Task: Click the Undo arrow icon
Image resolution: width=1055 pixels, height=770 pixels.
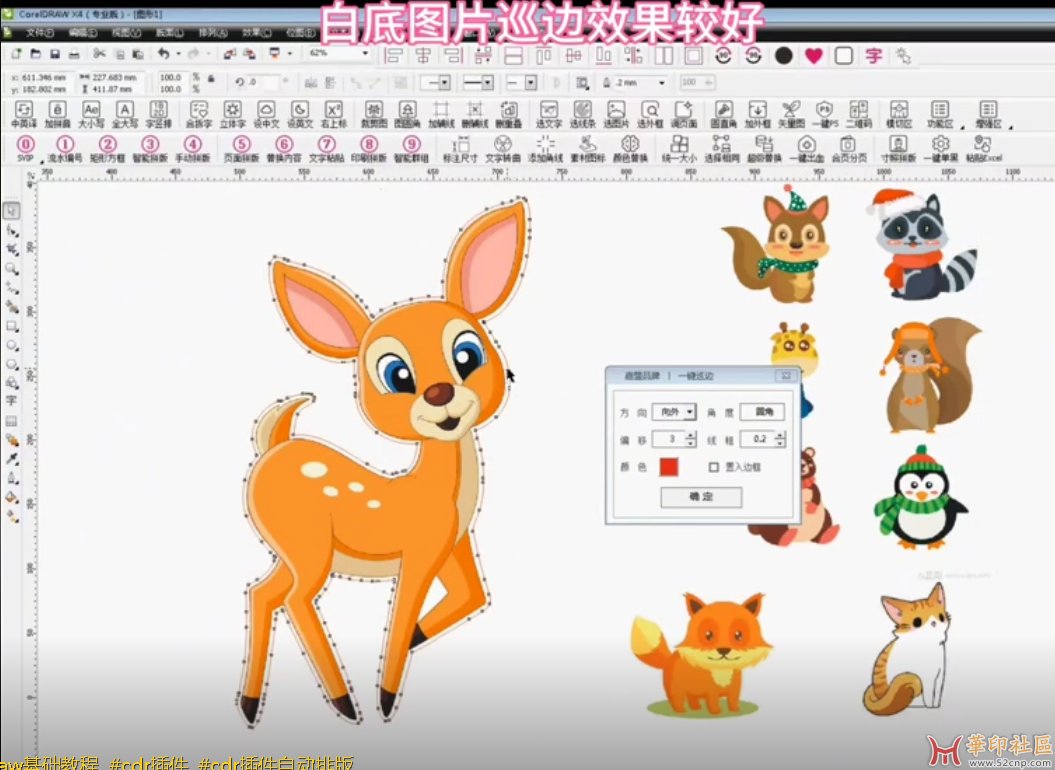Action: [x=163, y=53]
